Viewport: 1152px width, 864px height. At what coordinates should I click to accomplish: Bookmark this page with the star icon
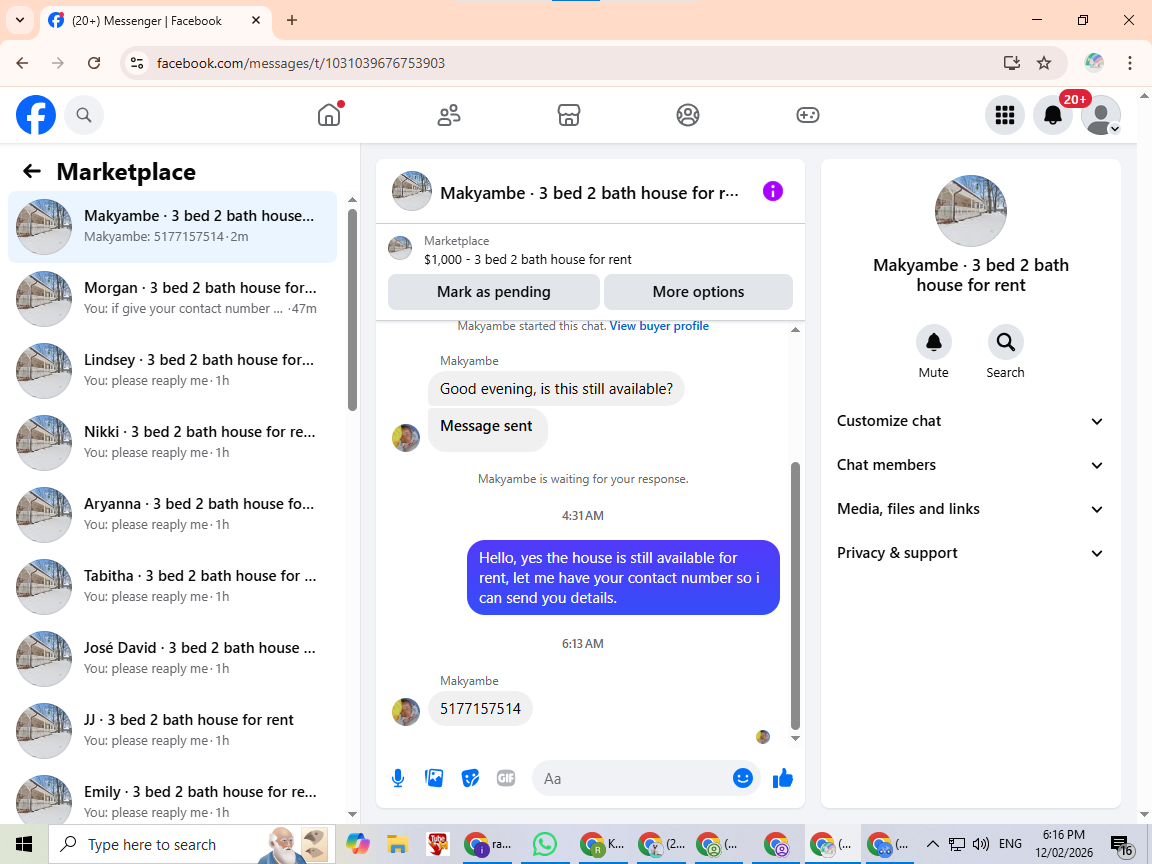(1044, 63)
